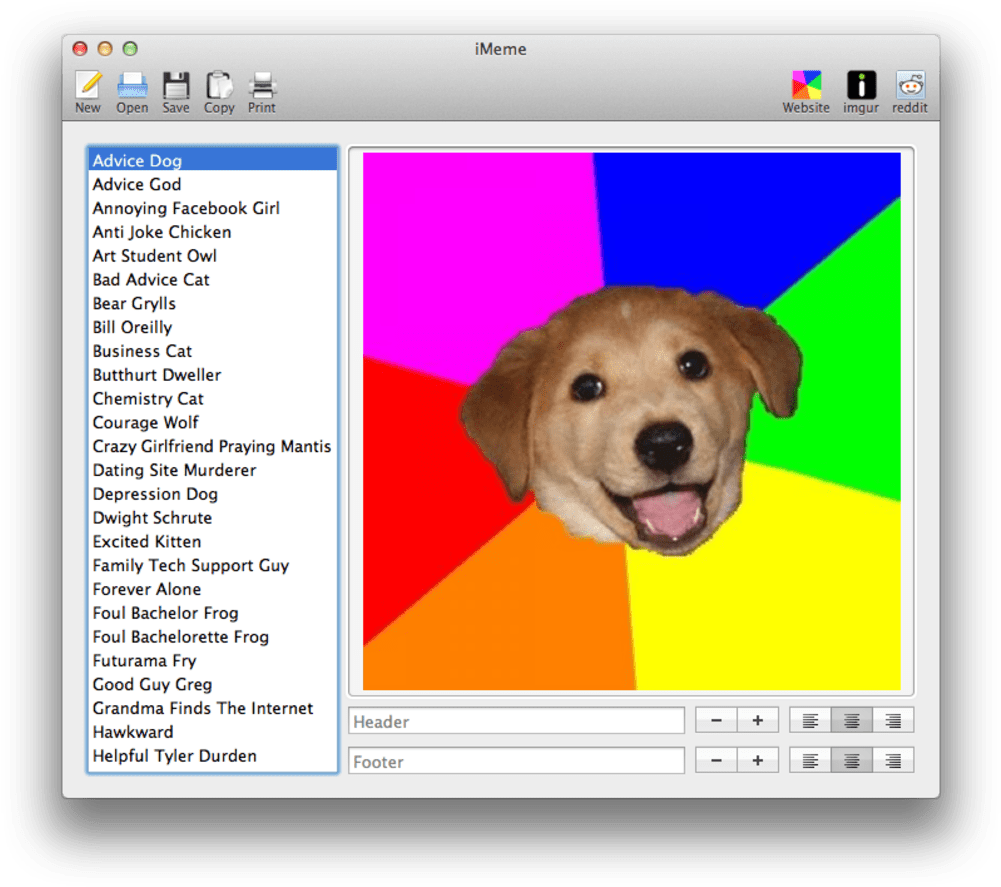Close the iMeme window with red button
Viewport: 1001px width, 887px height.
tap(80, 49)
